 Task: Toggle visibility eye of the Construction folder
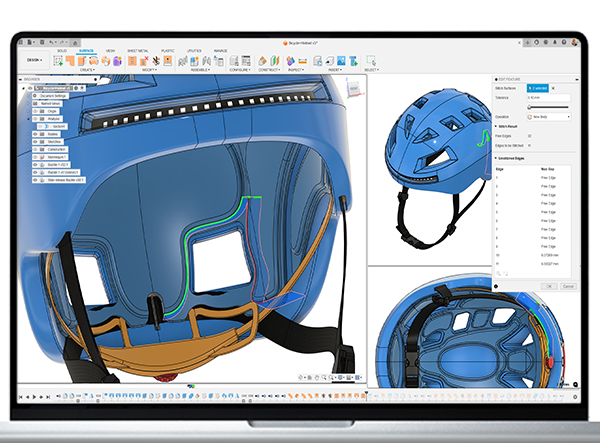pyautogui.click(x=35, y=149)
